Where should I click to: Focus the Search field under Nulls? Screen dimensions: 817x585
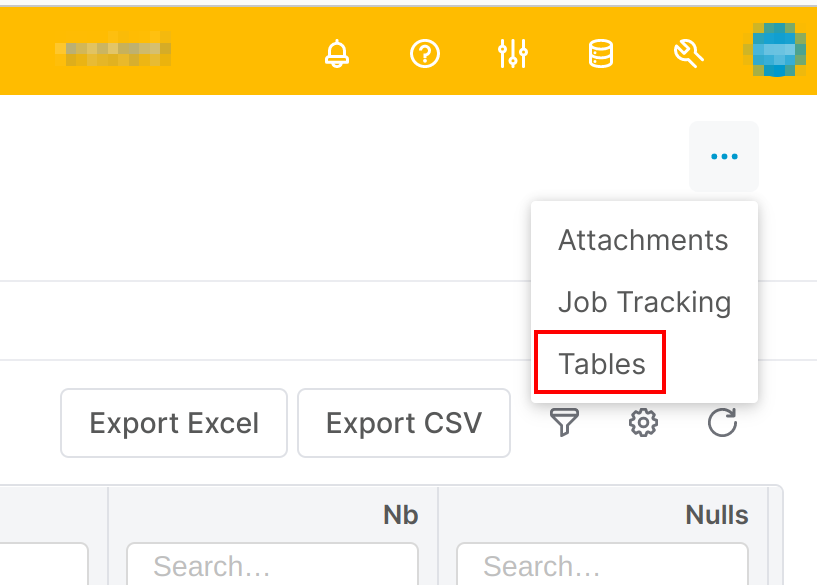pyautogui.click(x=602, y=566)
